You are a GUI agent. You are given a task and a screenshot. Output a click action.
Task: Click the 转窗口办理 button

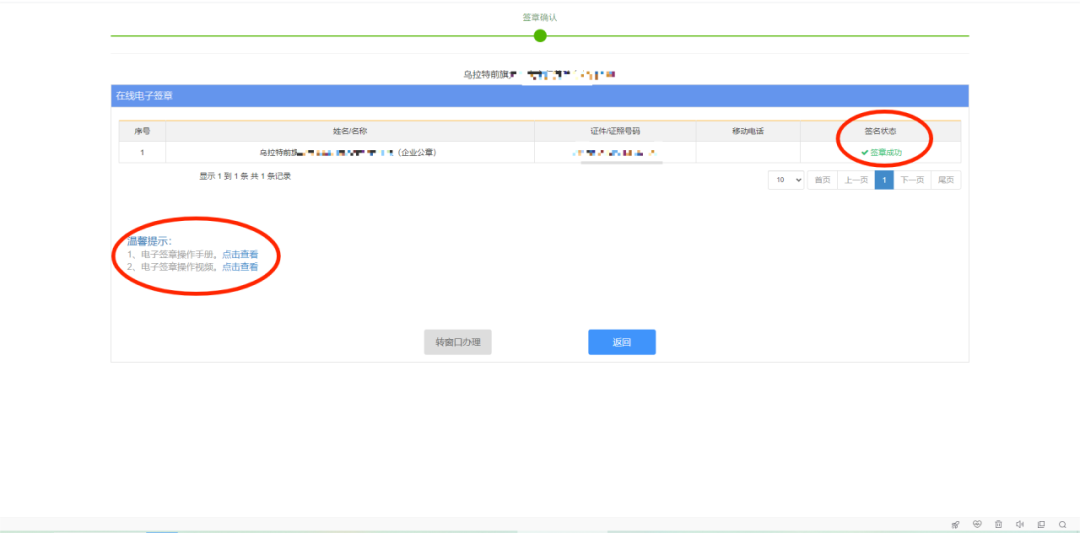pyautogui.click(x=457, y=342)
